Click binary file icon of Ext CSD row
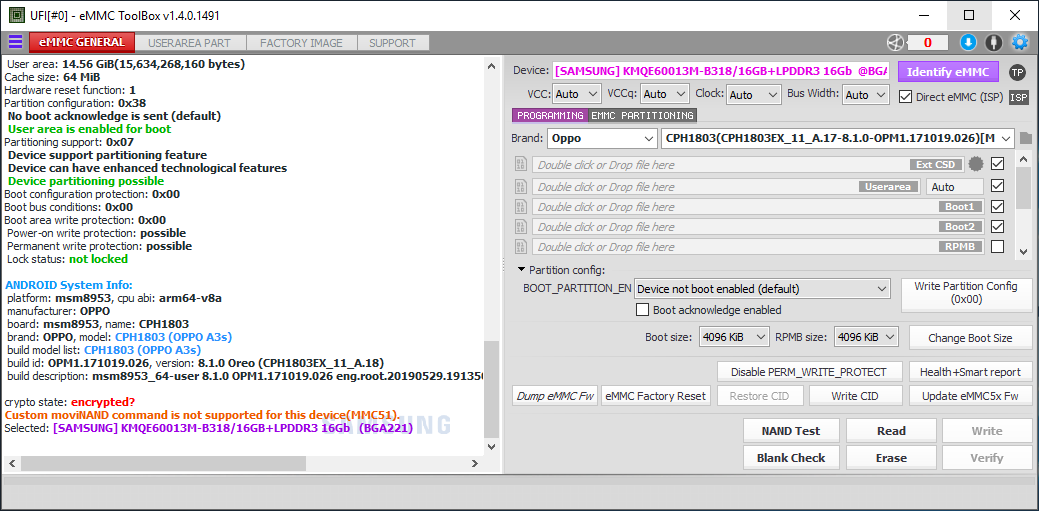This screenshot has height=511, width=1039. click(521, 164)
